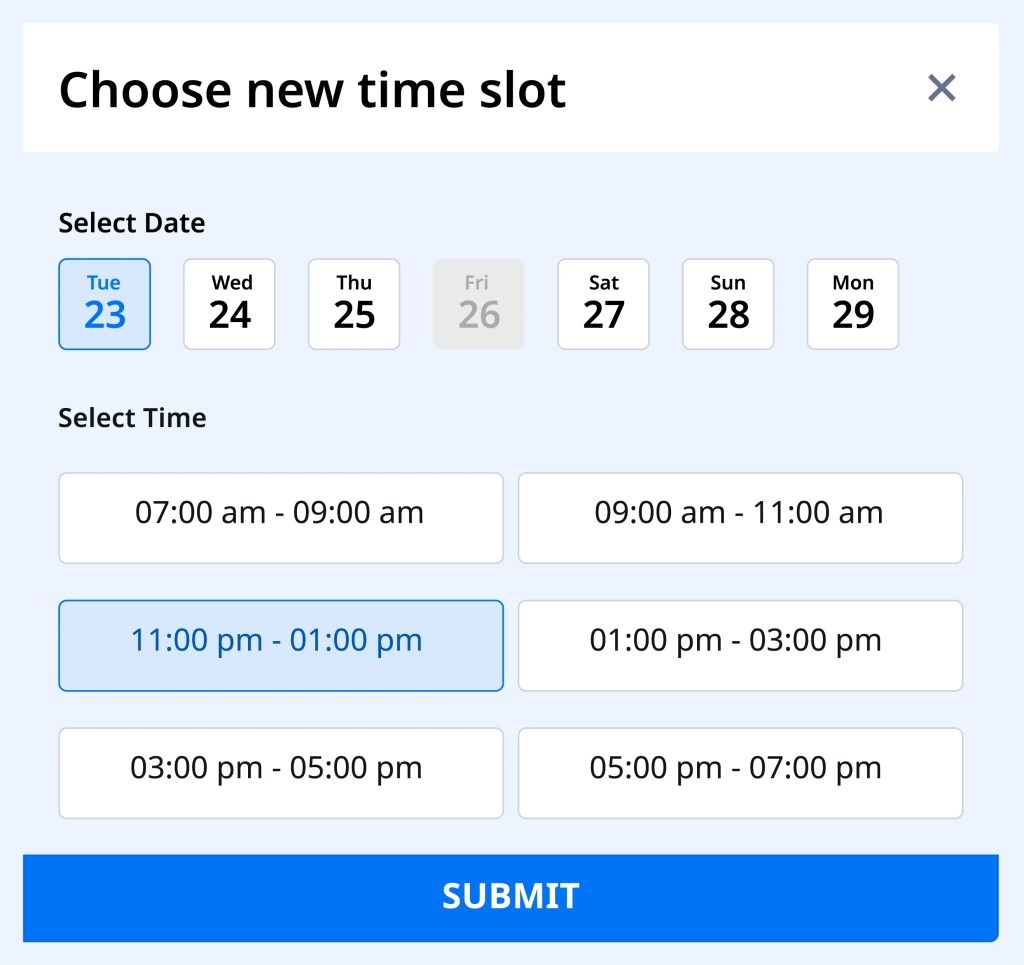
Task: Pick Monday 29 date tile
Action: [x=853, y=304]
